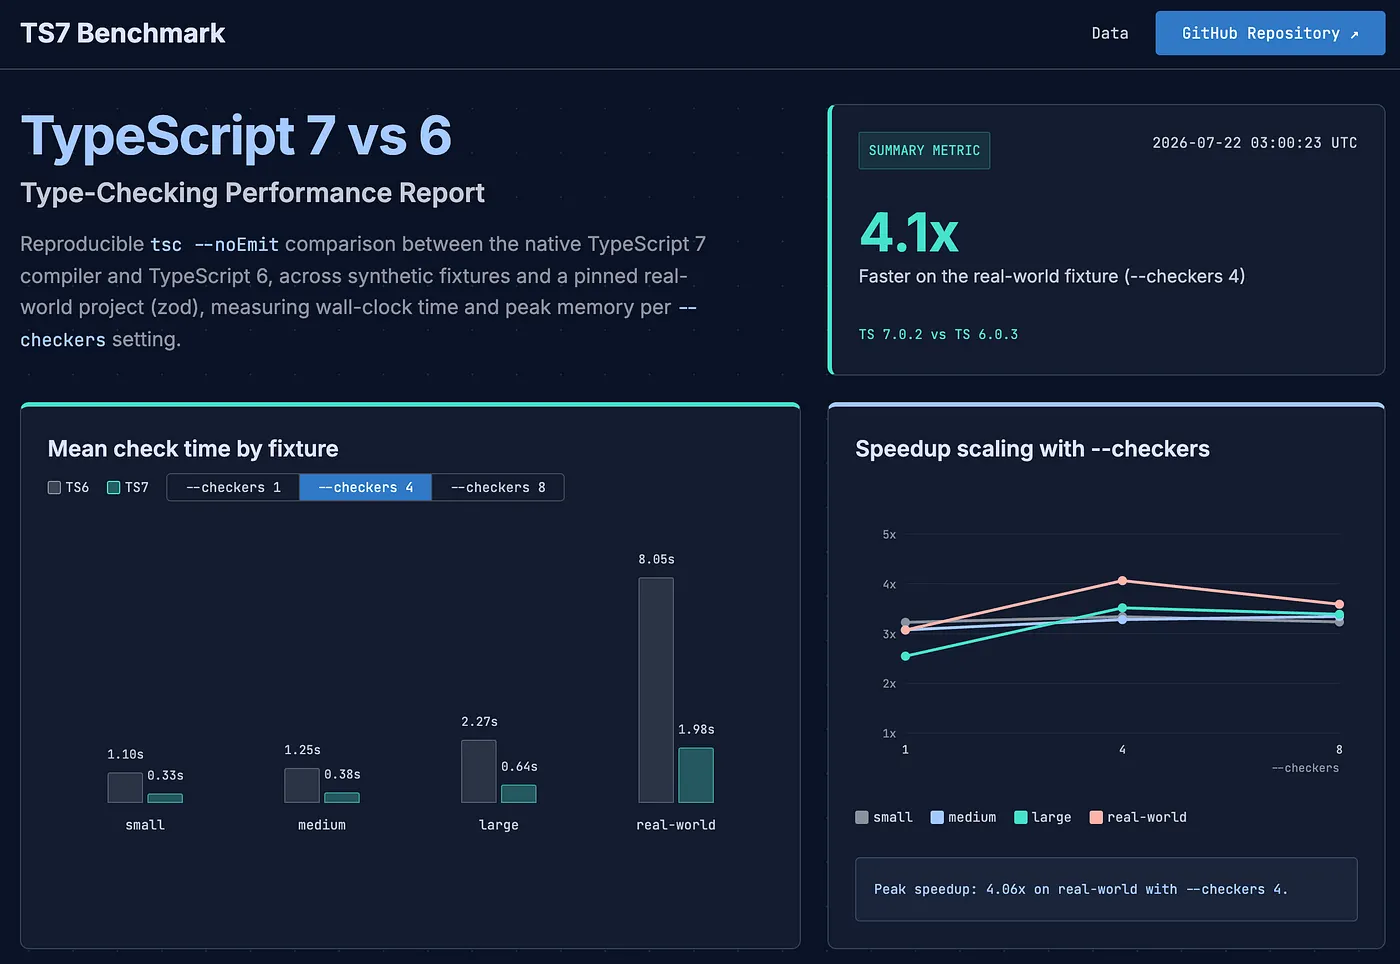This screenshot has width=1400, height=964.
Task: Click the 5x y-axis label
Action: click(889, 534)
